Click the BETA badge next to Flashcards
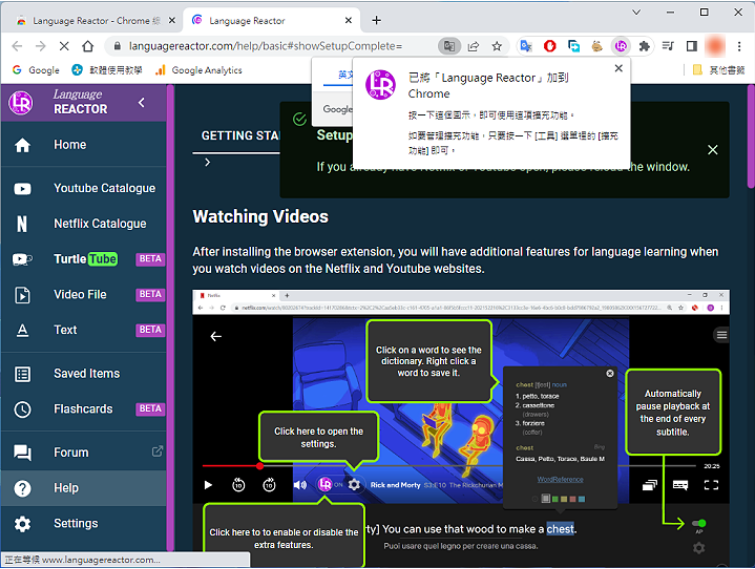Image resolution: width=755 pixels, height=569 pixels. point(150,409)
